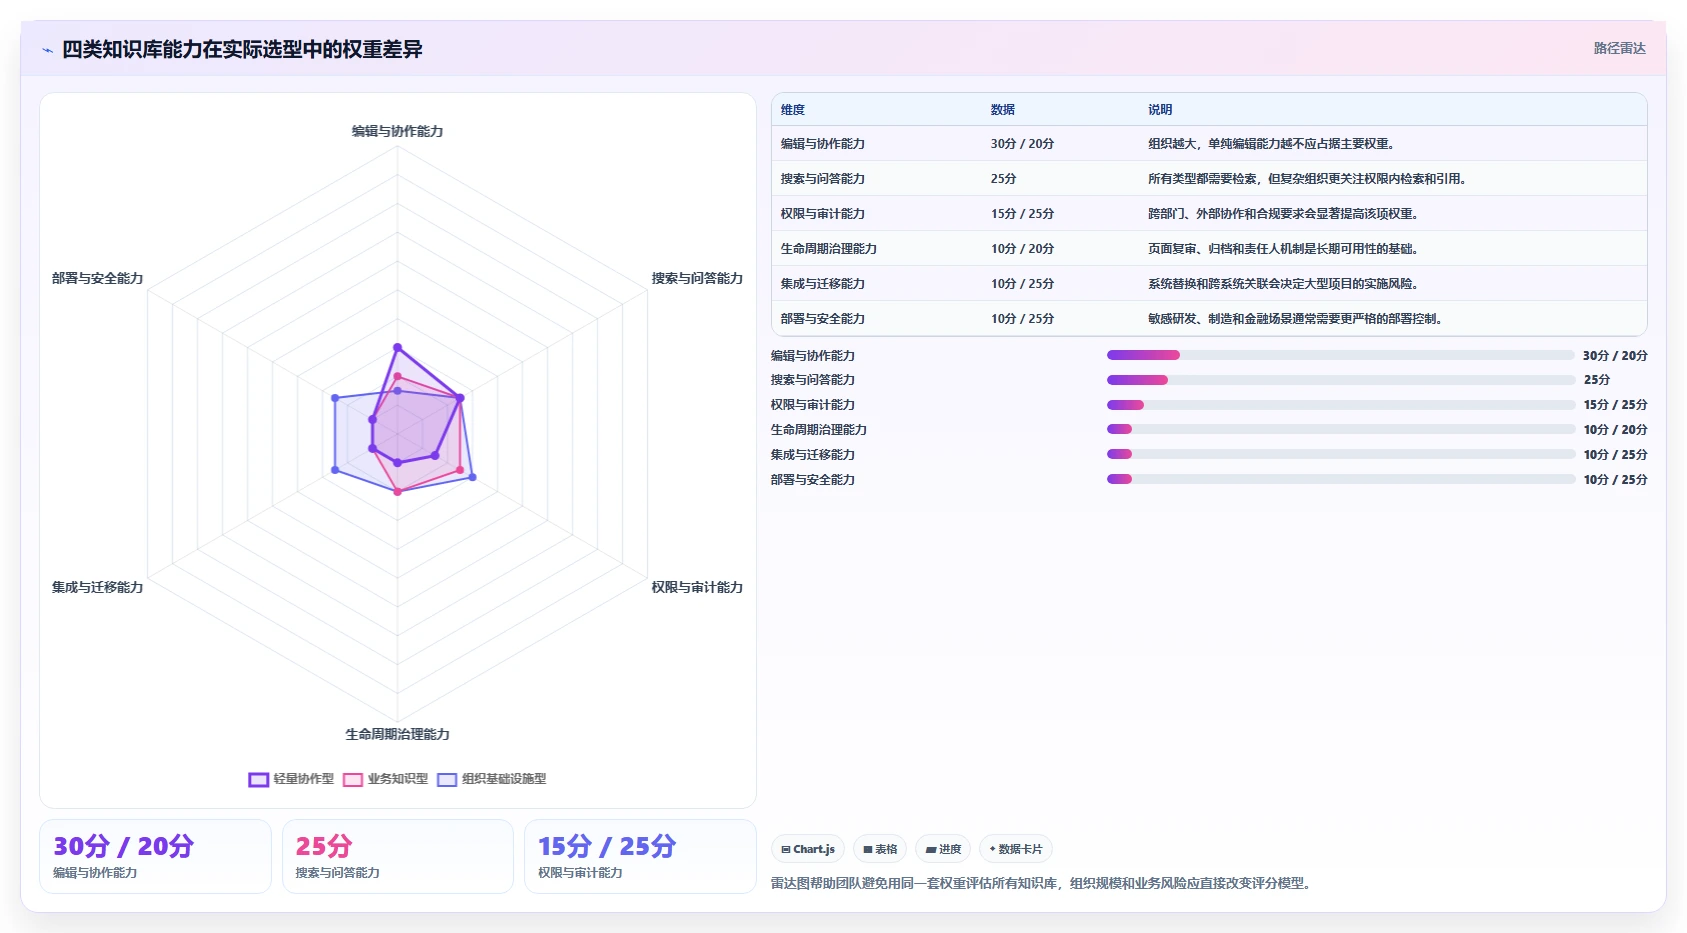Screen dimensions: 1687x933
Task: Click the table value 15分 / 25分
Action: [1022, 214]
